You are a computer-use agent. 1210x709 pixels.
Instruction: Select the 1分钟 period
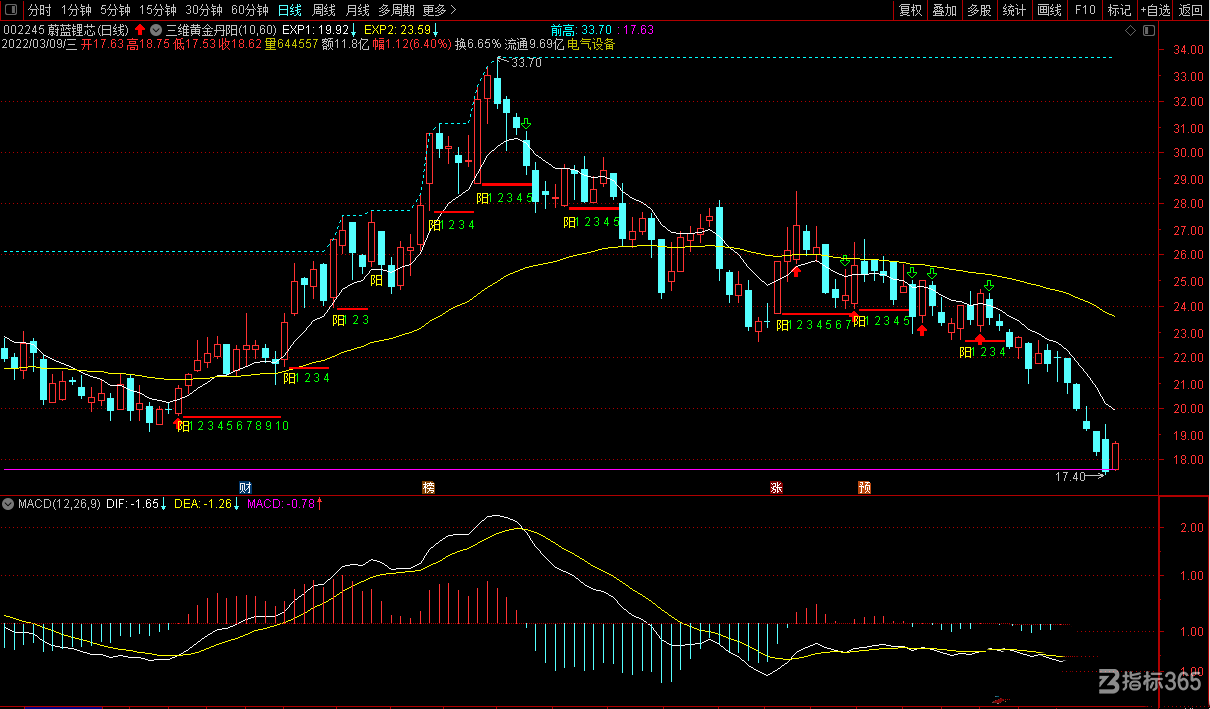pos(76,10)
